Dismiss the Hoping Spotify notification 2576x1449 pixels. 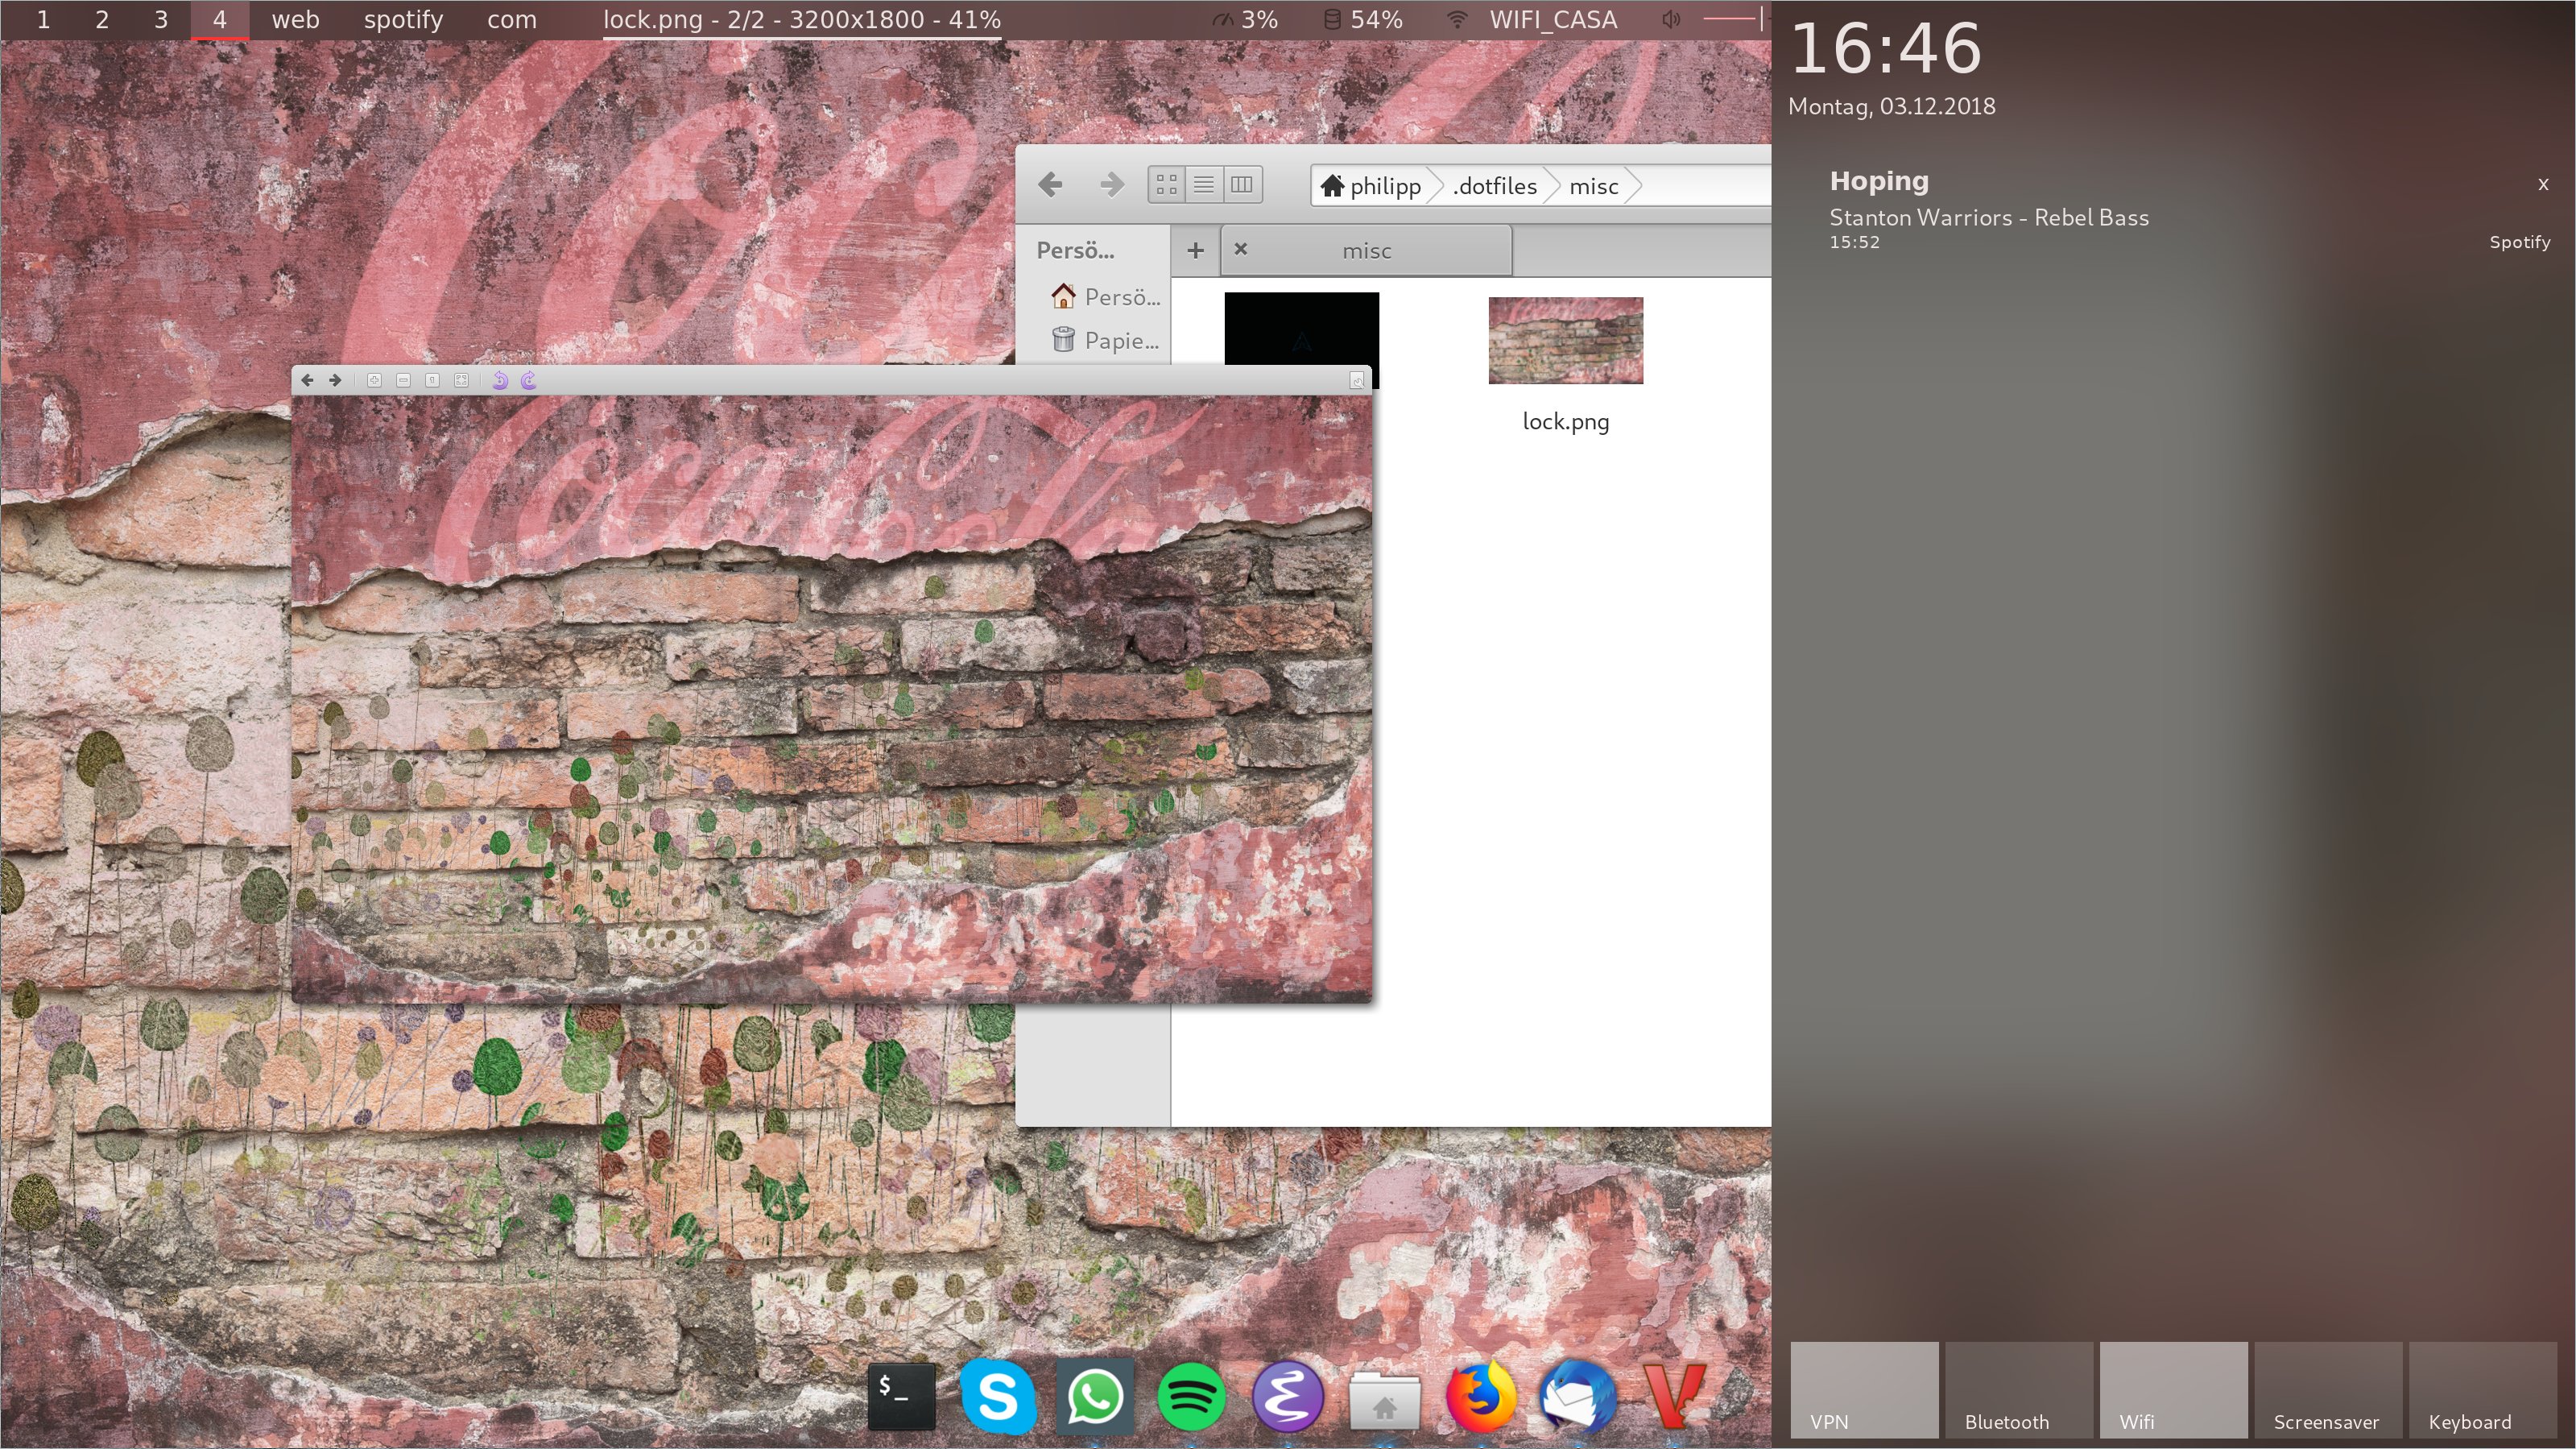click(x=2542, y=184)
